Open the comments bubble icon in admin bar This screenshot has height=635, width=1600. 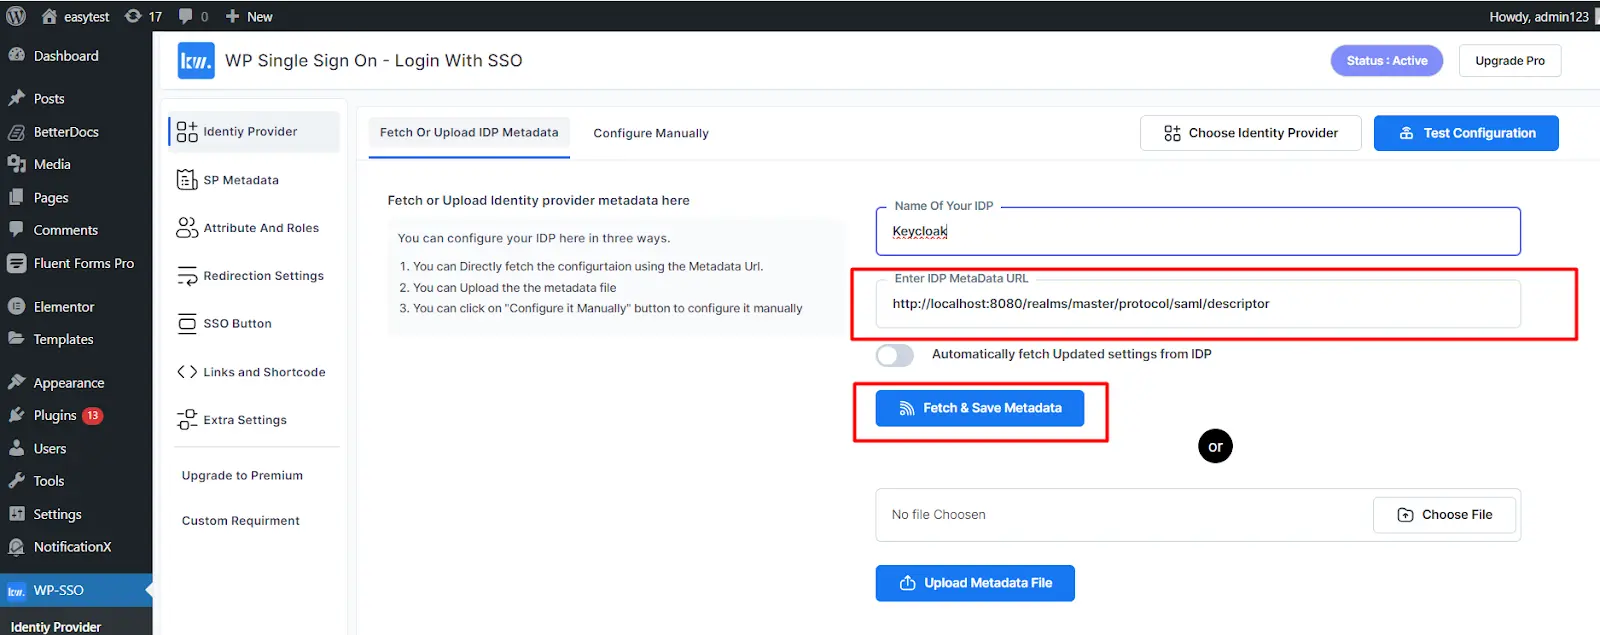point(186,16)
